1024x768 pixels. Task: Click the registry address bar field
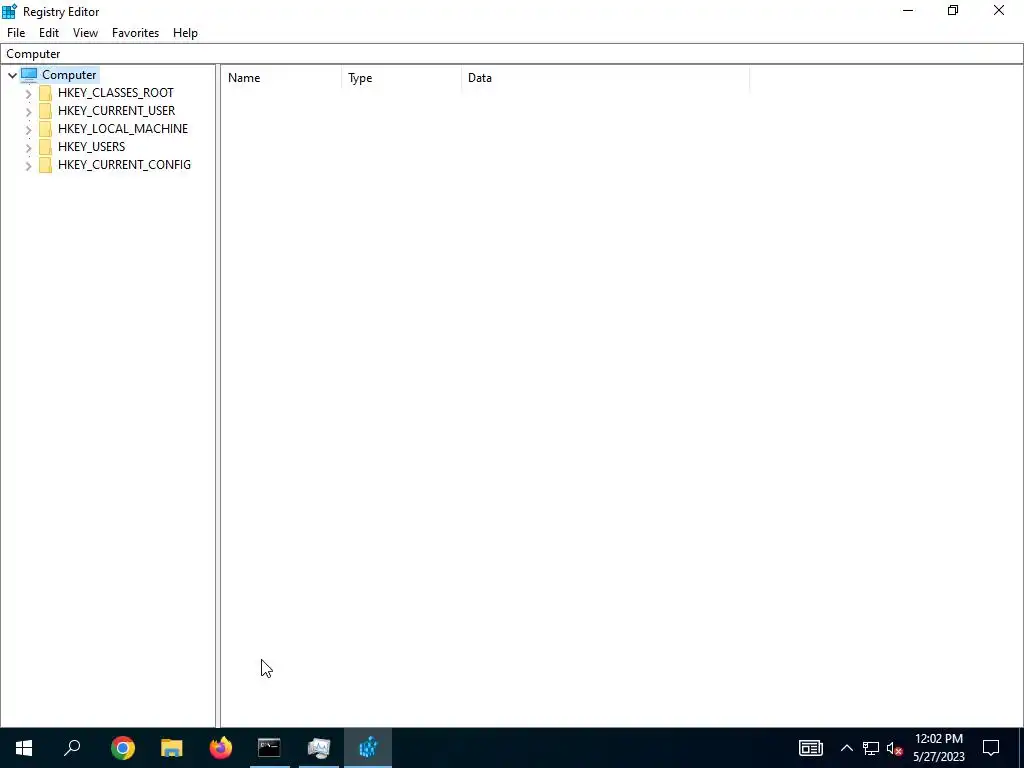[512, 54]
